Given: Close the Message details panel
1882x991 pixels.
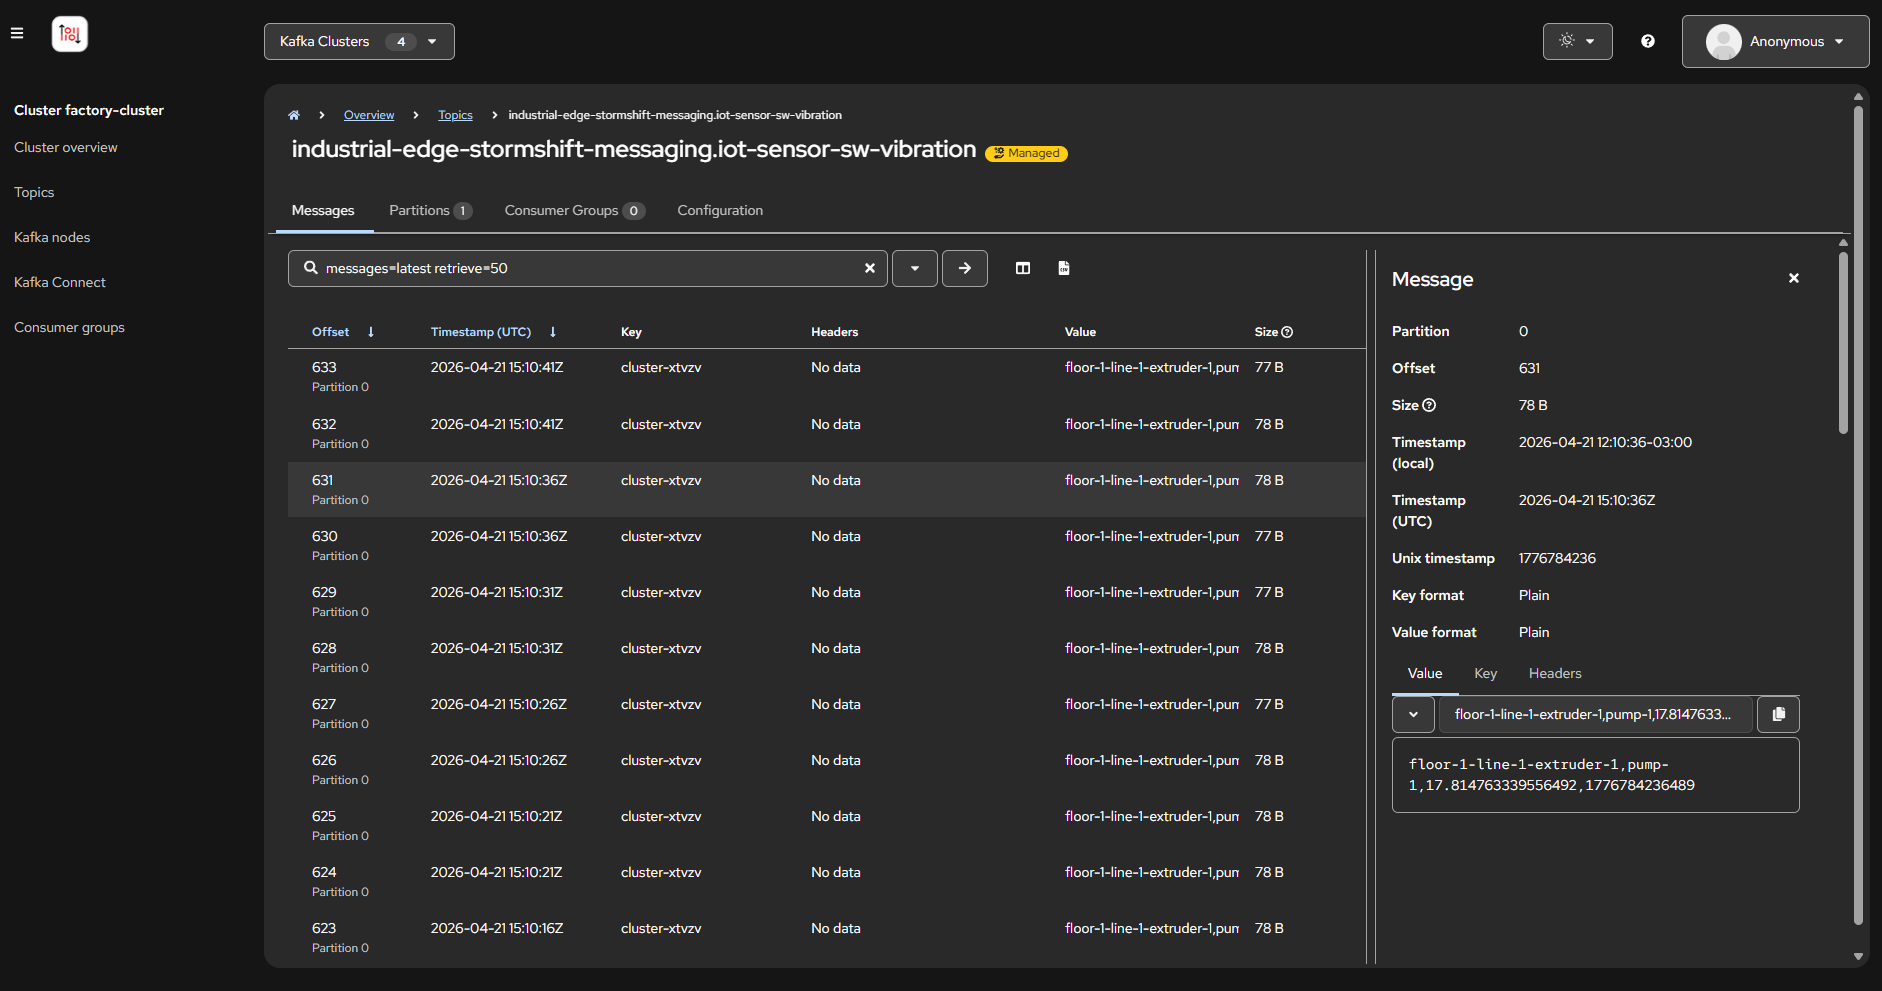Looking at the screenshot, I should point(1794,278).
